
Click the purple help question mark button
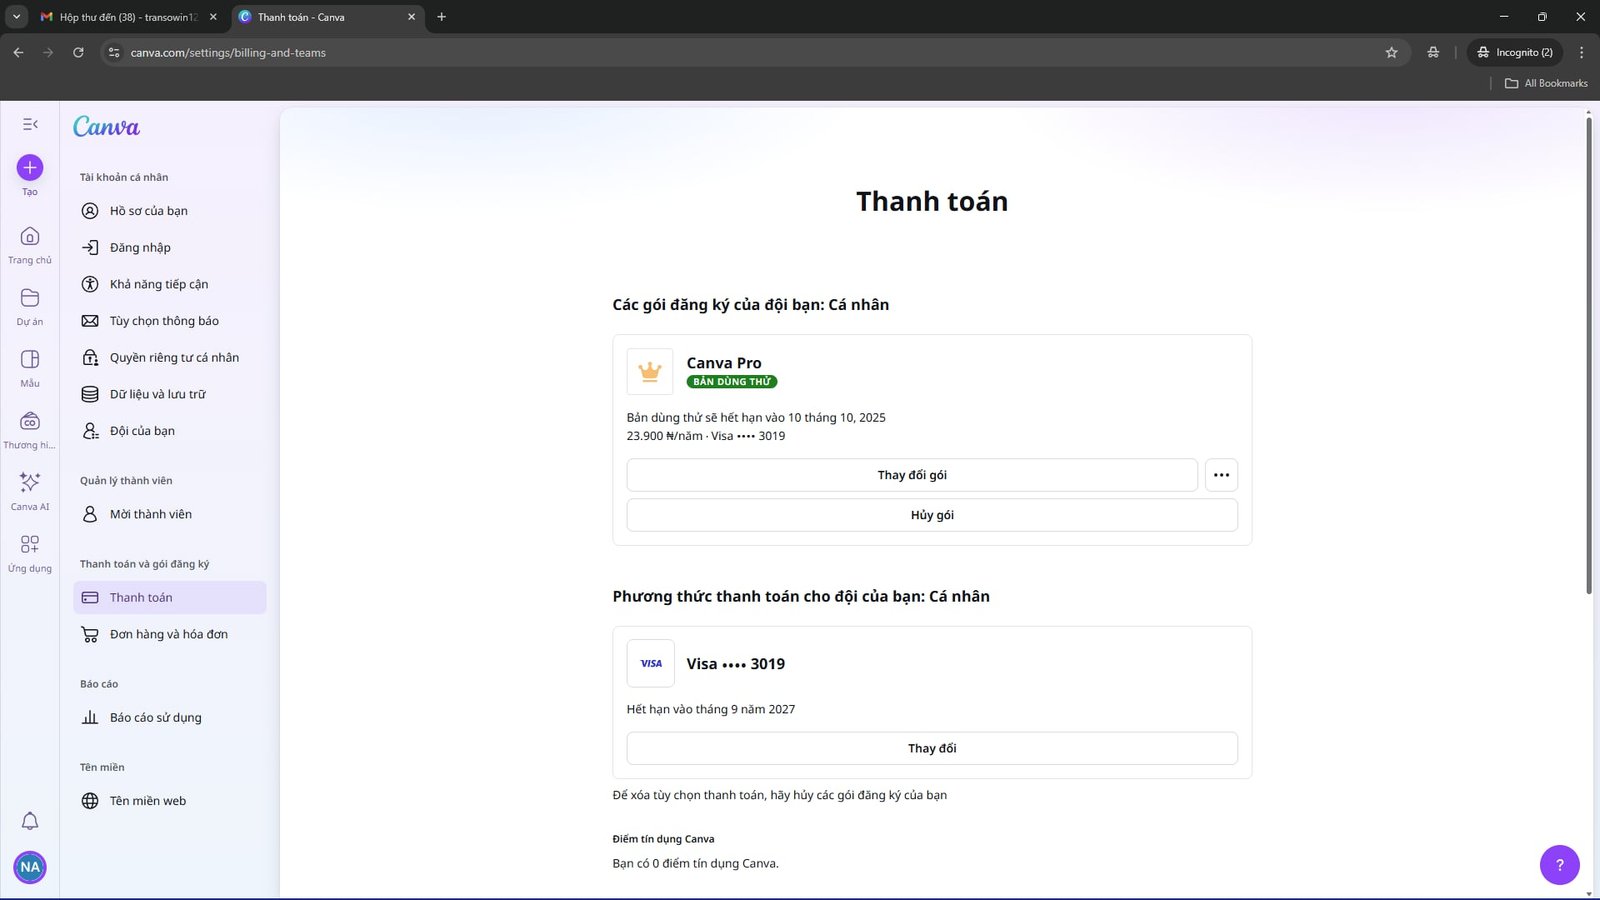point(1559,865)
